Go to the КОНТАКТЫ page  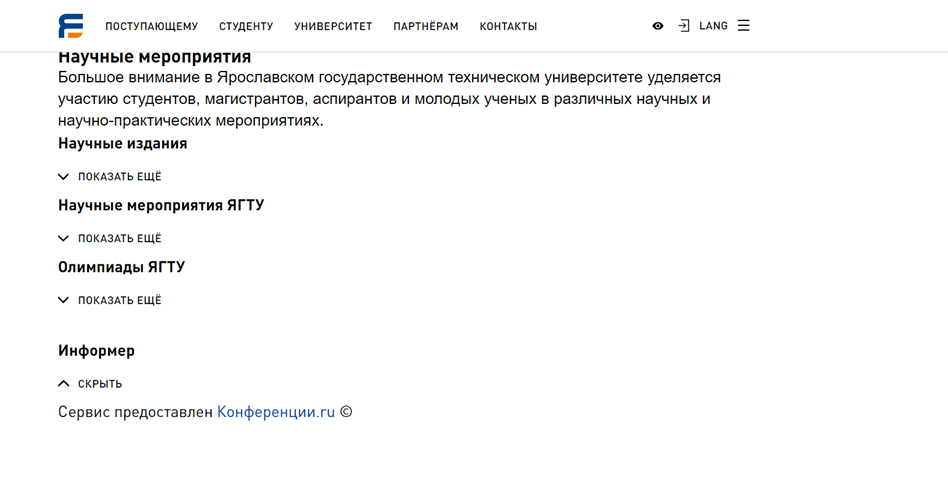click(x=508, y=27)
